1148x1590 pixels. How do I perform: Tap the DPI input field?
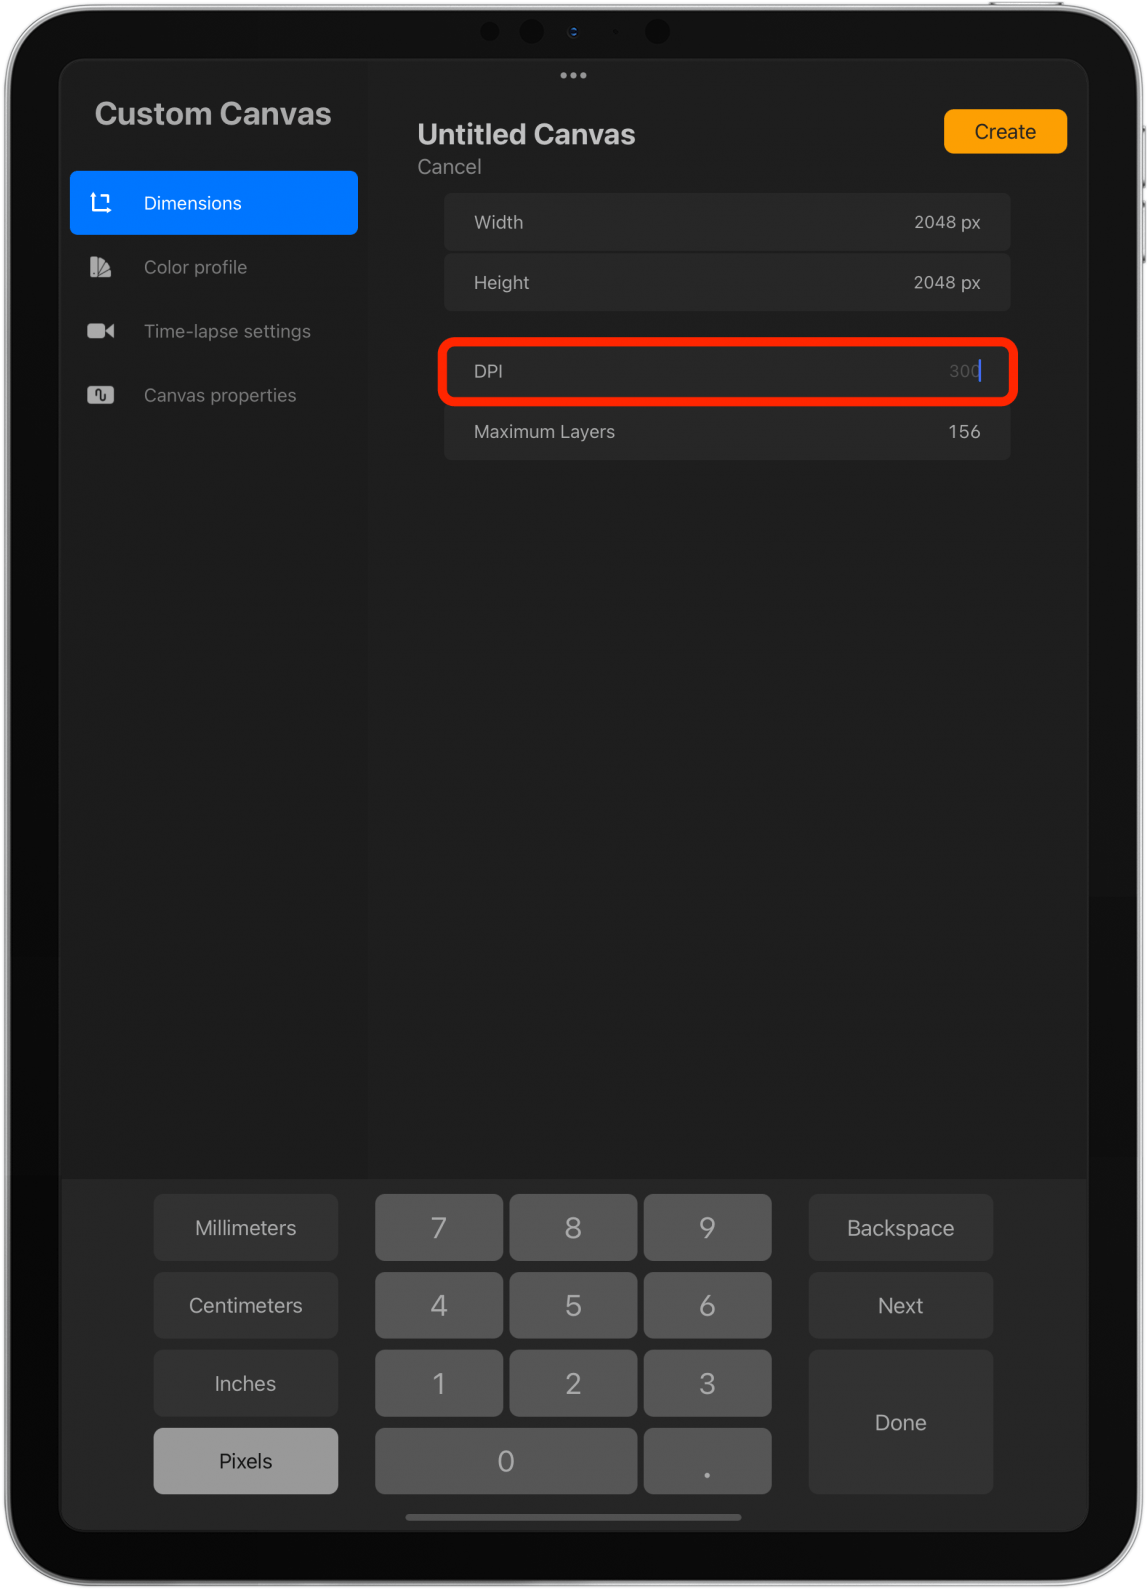tap(727, 371)
